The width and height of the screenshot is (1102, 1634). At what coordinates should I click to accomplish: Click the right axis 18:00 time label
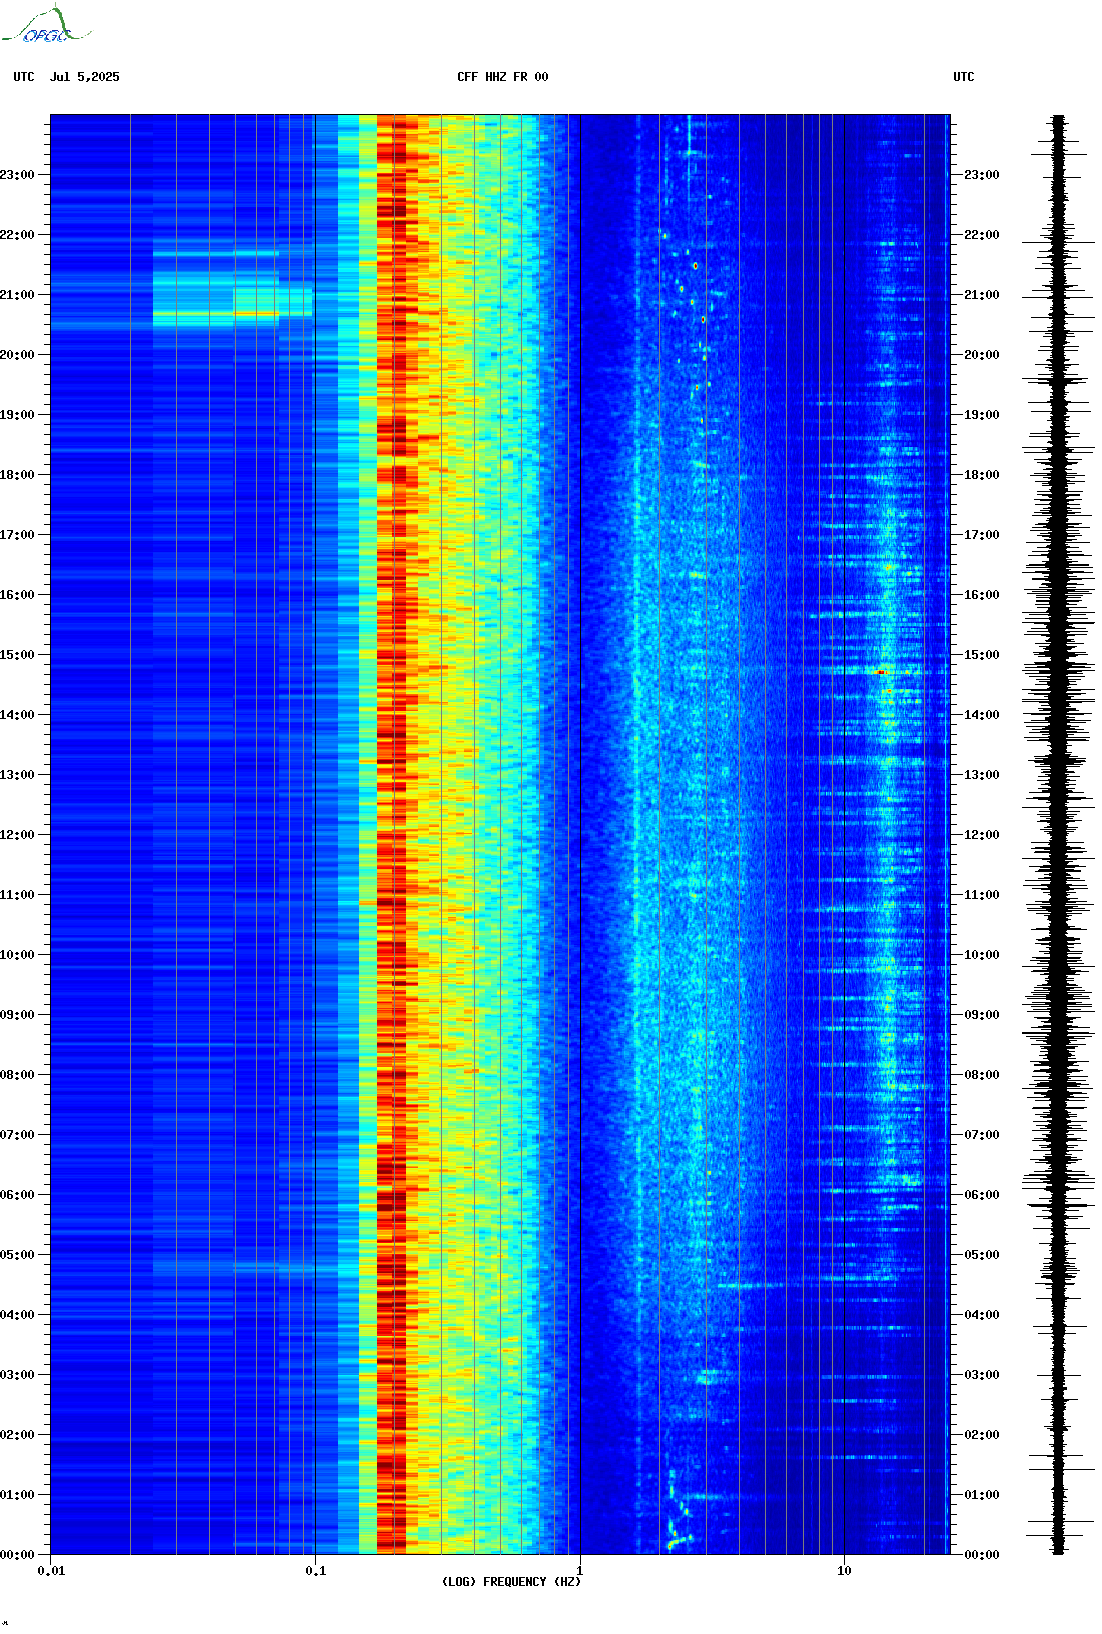(981, 475)
